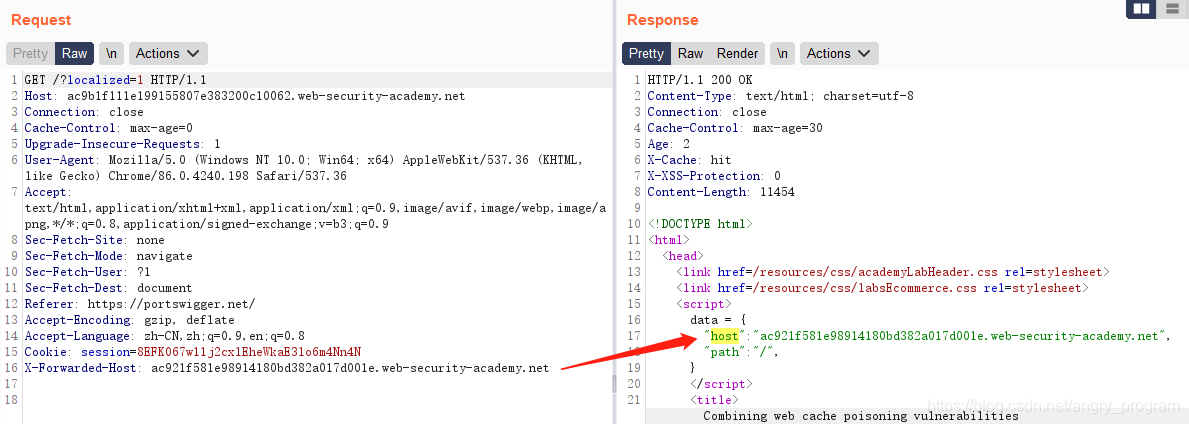The image size is (1189, 424).
Task: Click the X-Forwarded-Host header line in request
Action: [x=287, y=368]
